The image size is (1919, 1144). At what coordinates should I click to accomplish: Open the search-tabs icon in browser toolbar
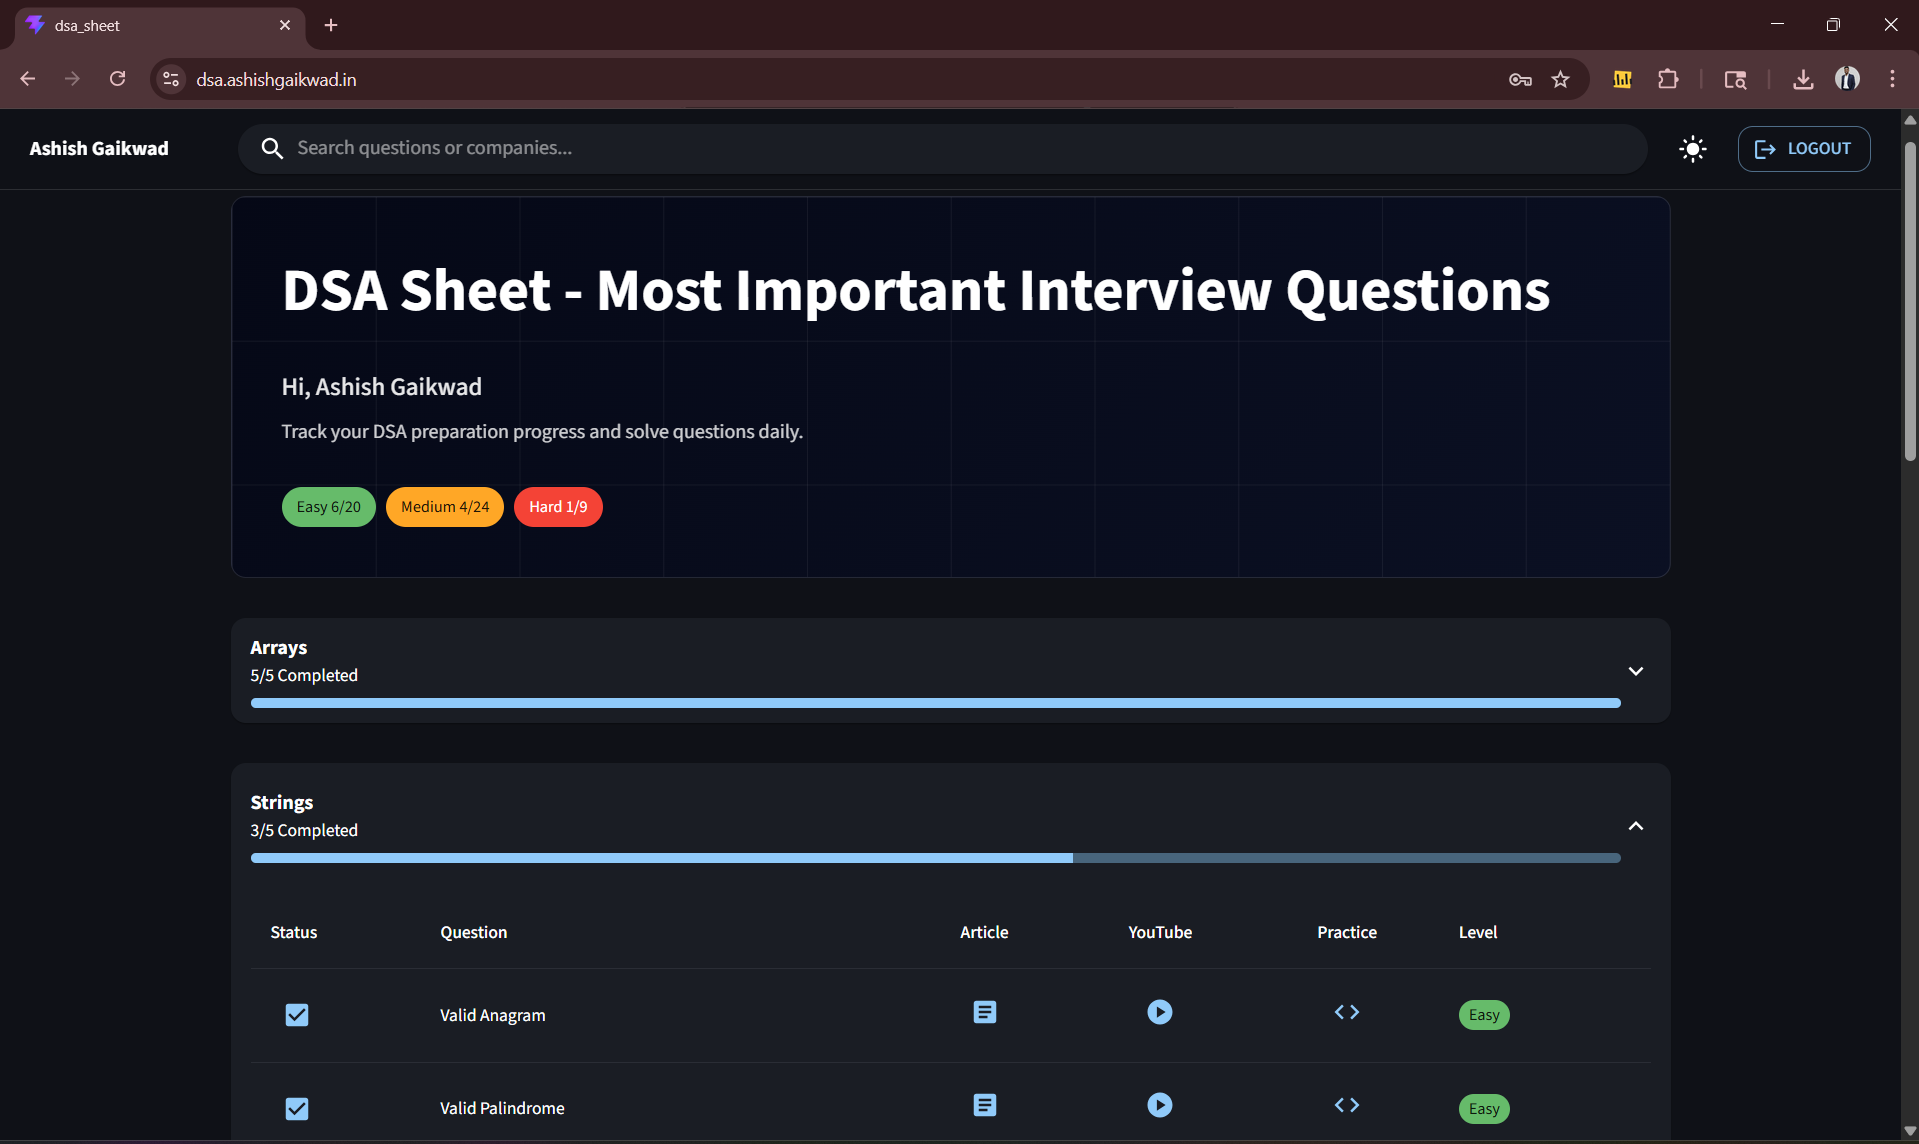tap(1735, 79)
